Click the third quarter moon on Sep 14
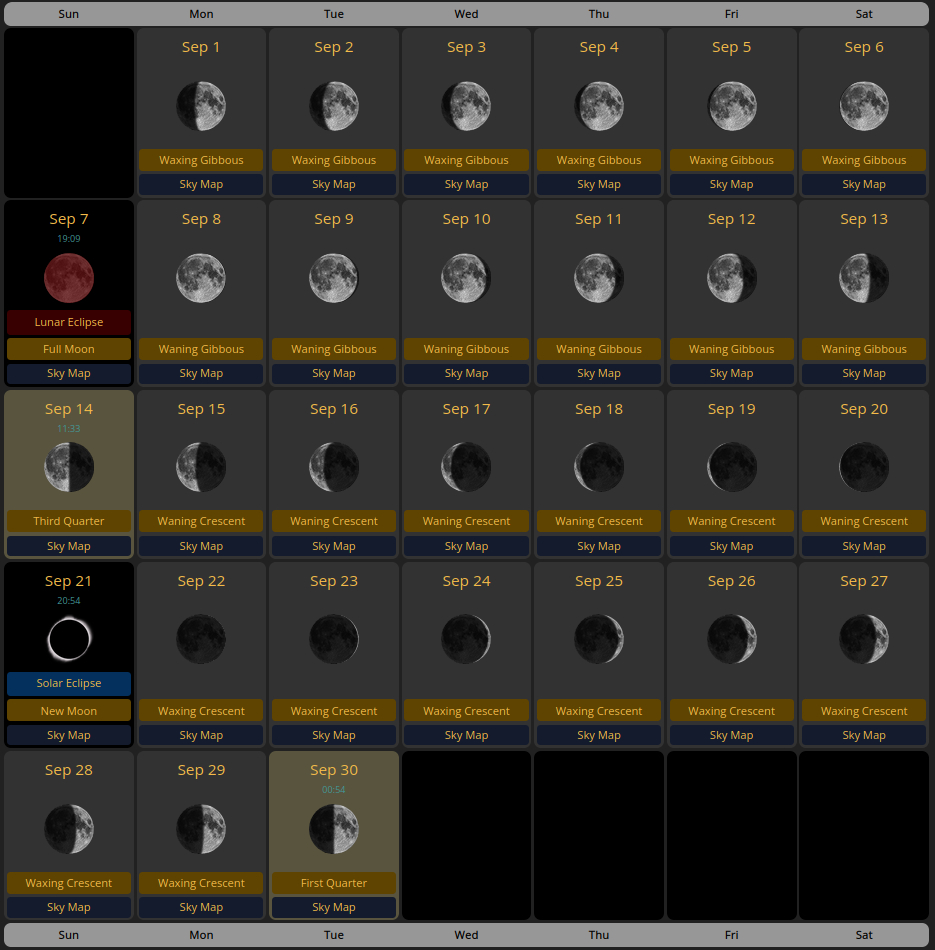This screenshot has height=950, width=935. click(x=69, y=467)
